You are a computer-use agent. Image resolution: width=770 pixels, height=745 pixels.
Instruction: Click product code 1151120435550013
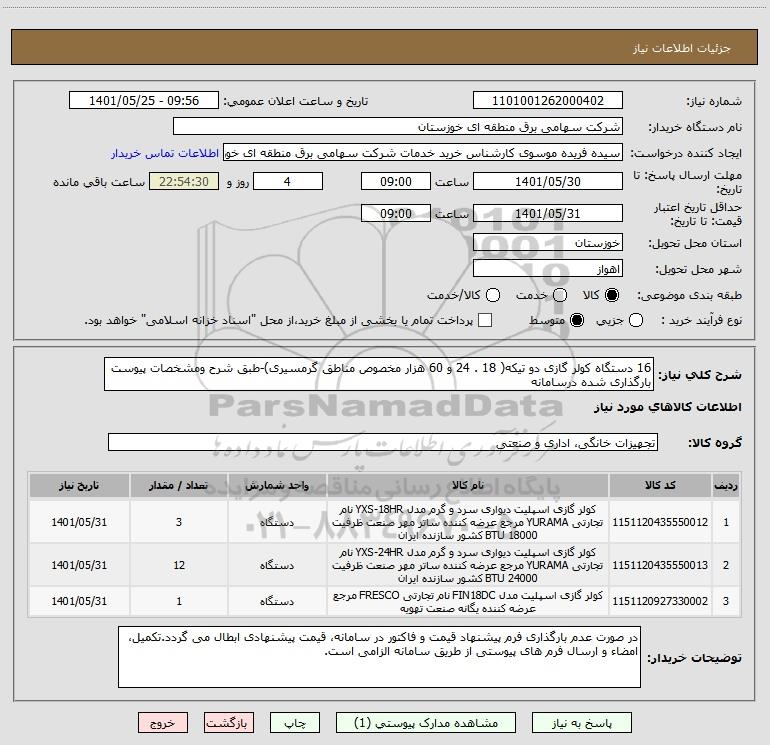(660, 565)
